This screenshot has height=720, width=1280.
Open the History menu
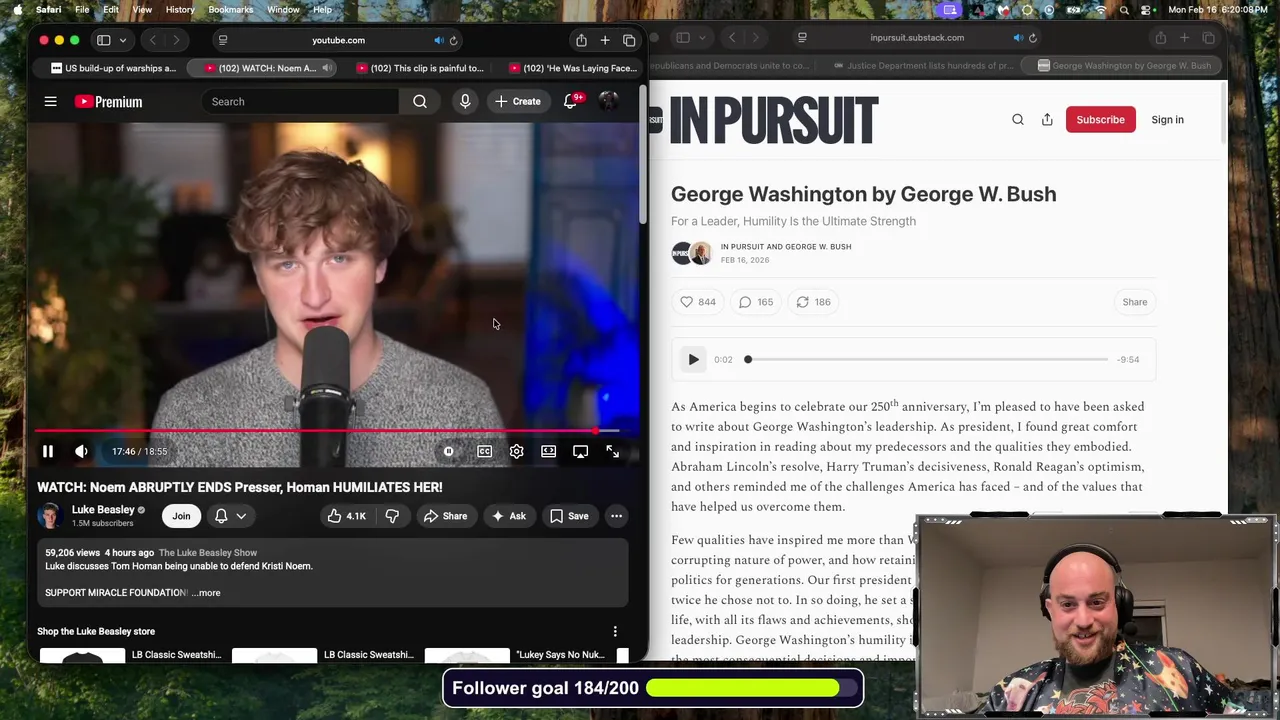coord(180,10)
